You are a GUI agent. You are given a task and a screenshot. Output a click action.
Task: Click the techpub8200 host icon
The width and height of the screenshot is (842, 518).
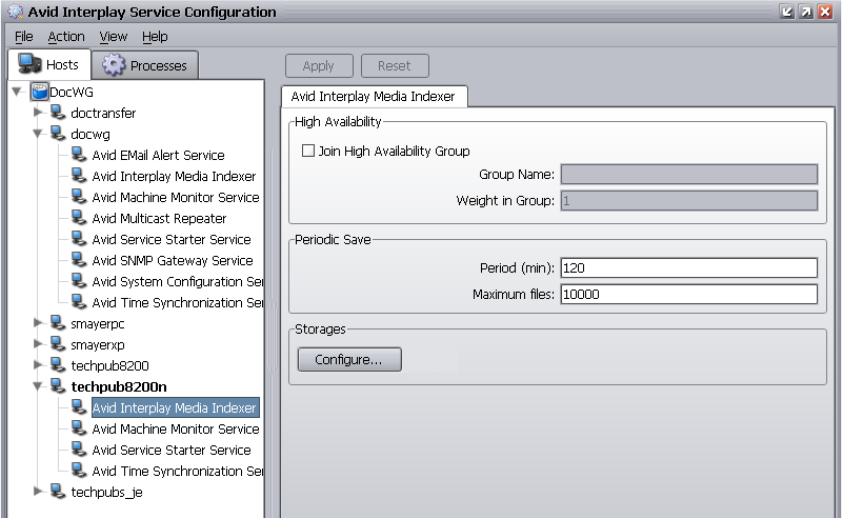click(58, 365)
